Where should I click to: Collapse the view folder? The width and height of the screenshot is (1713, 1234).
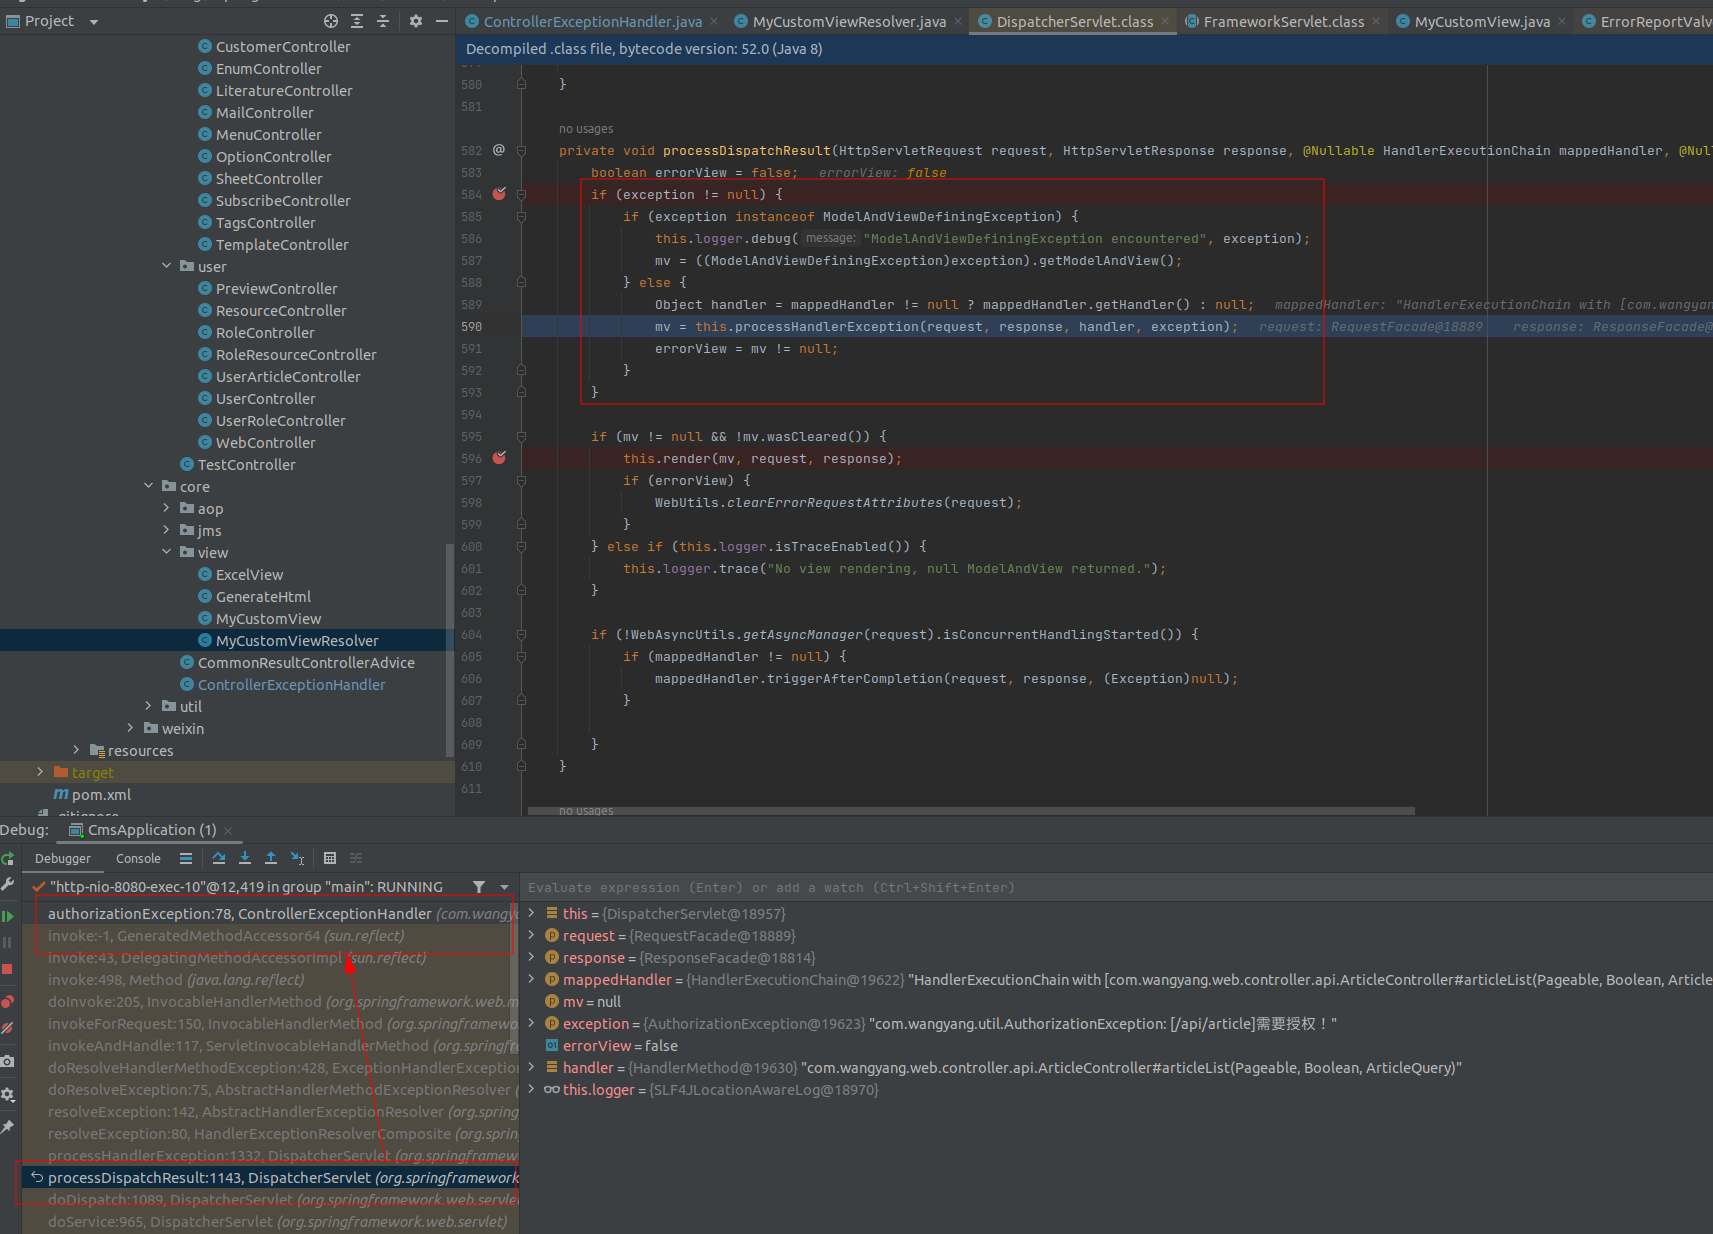[167, 552]
